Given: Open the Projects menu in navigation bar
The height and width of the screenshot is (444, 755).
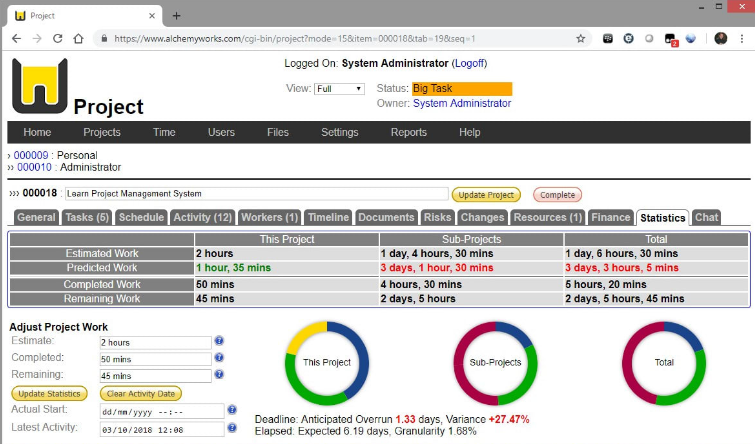Looking at the screenshot, I should tap(102, 133).
